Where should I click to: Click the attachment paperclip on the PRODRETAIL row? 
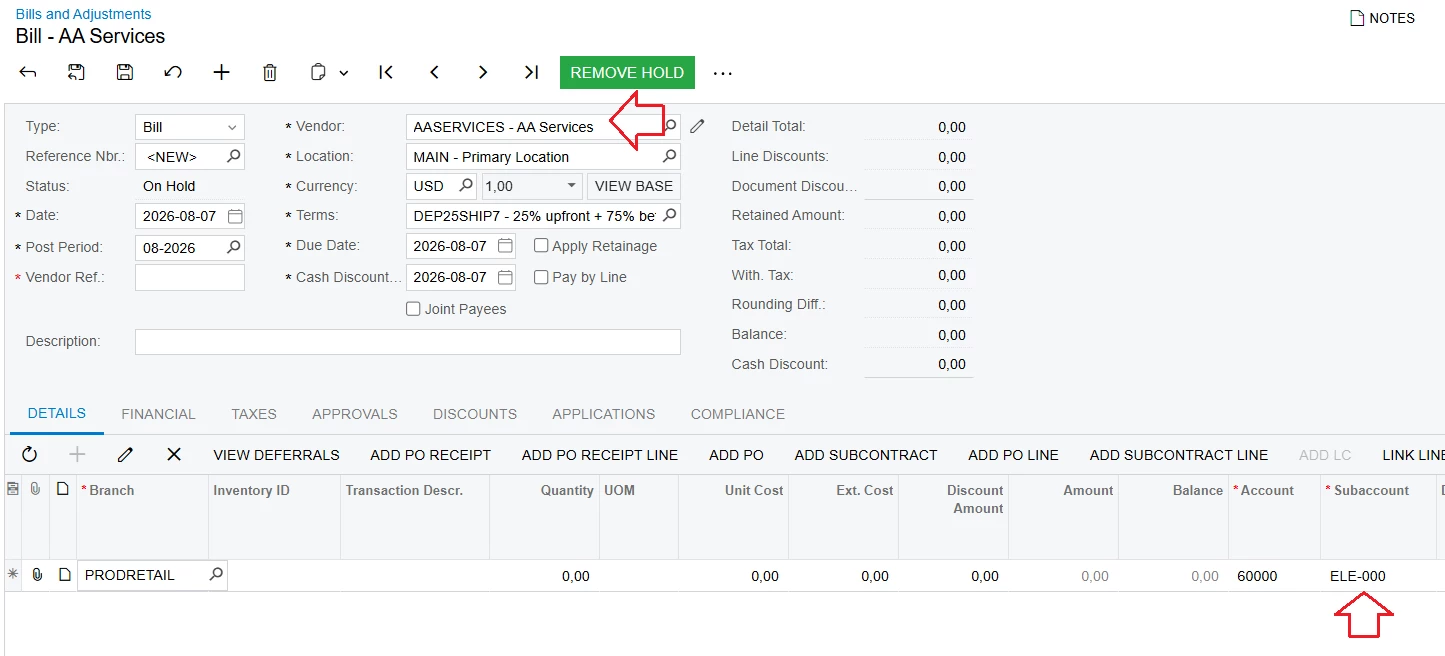(37, 575)
